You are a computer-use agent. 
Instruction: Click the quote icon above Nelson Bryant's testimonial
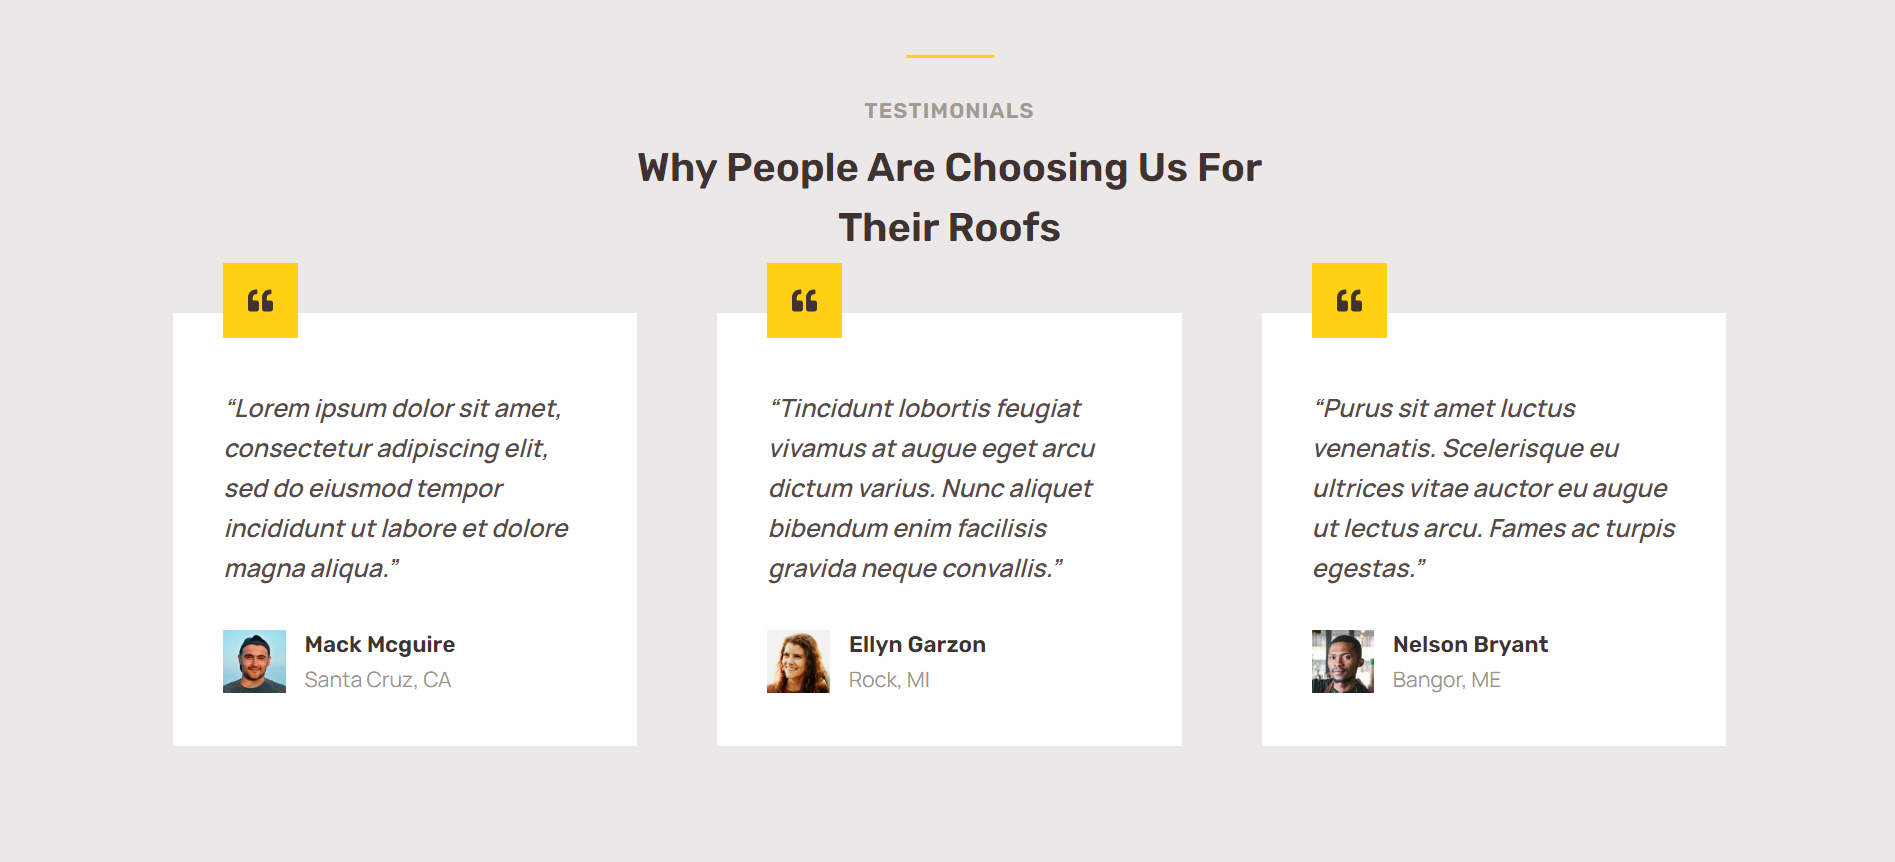[1349, 300]
